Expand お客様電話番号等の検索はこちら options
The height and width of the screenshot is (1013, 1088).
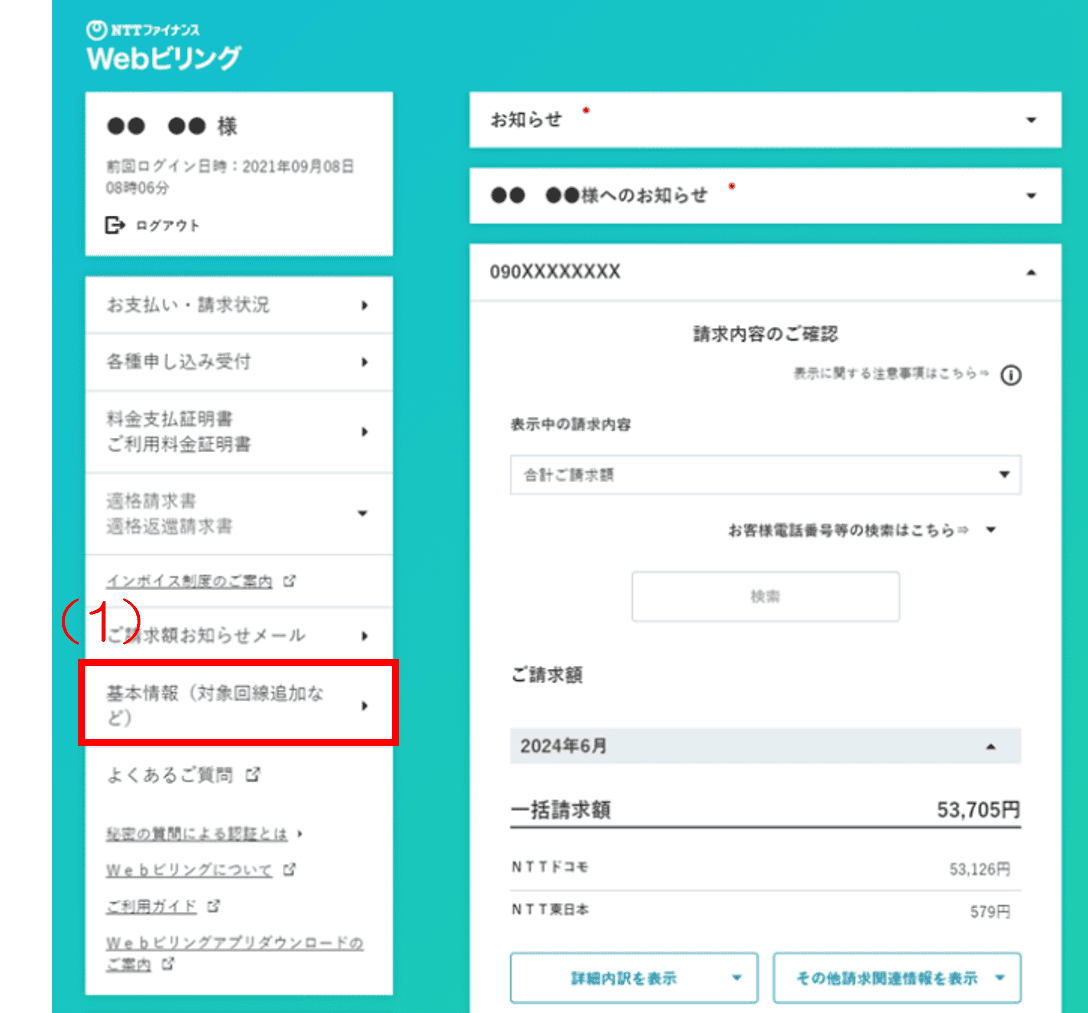tap(990, 530)
